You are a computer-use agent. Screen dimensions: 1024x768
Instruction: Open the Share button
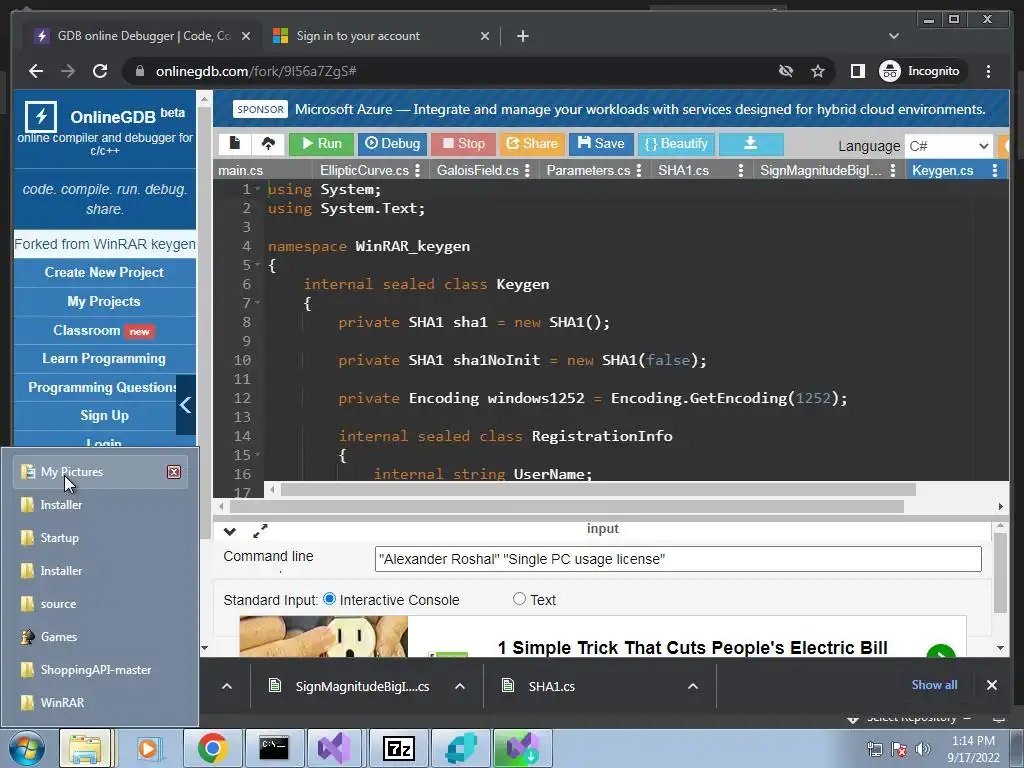pyautogui.click(x=532, y=144)
